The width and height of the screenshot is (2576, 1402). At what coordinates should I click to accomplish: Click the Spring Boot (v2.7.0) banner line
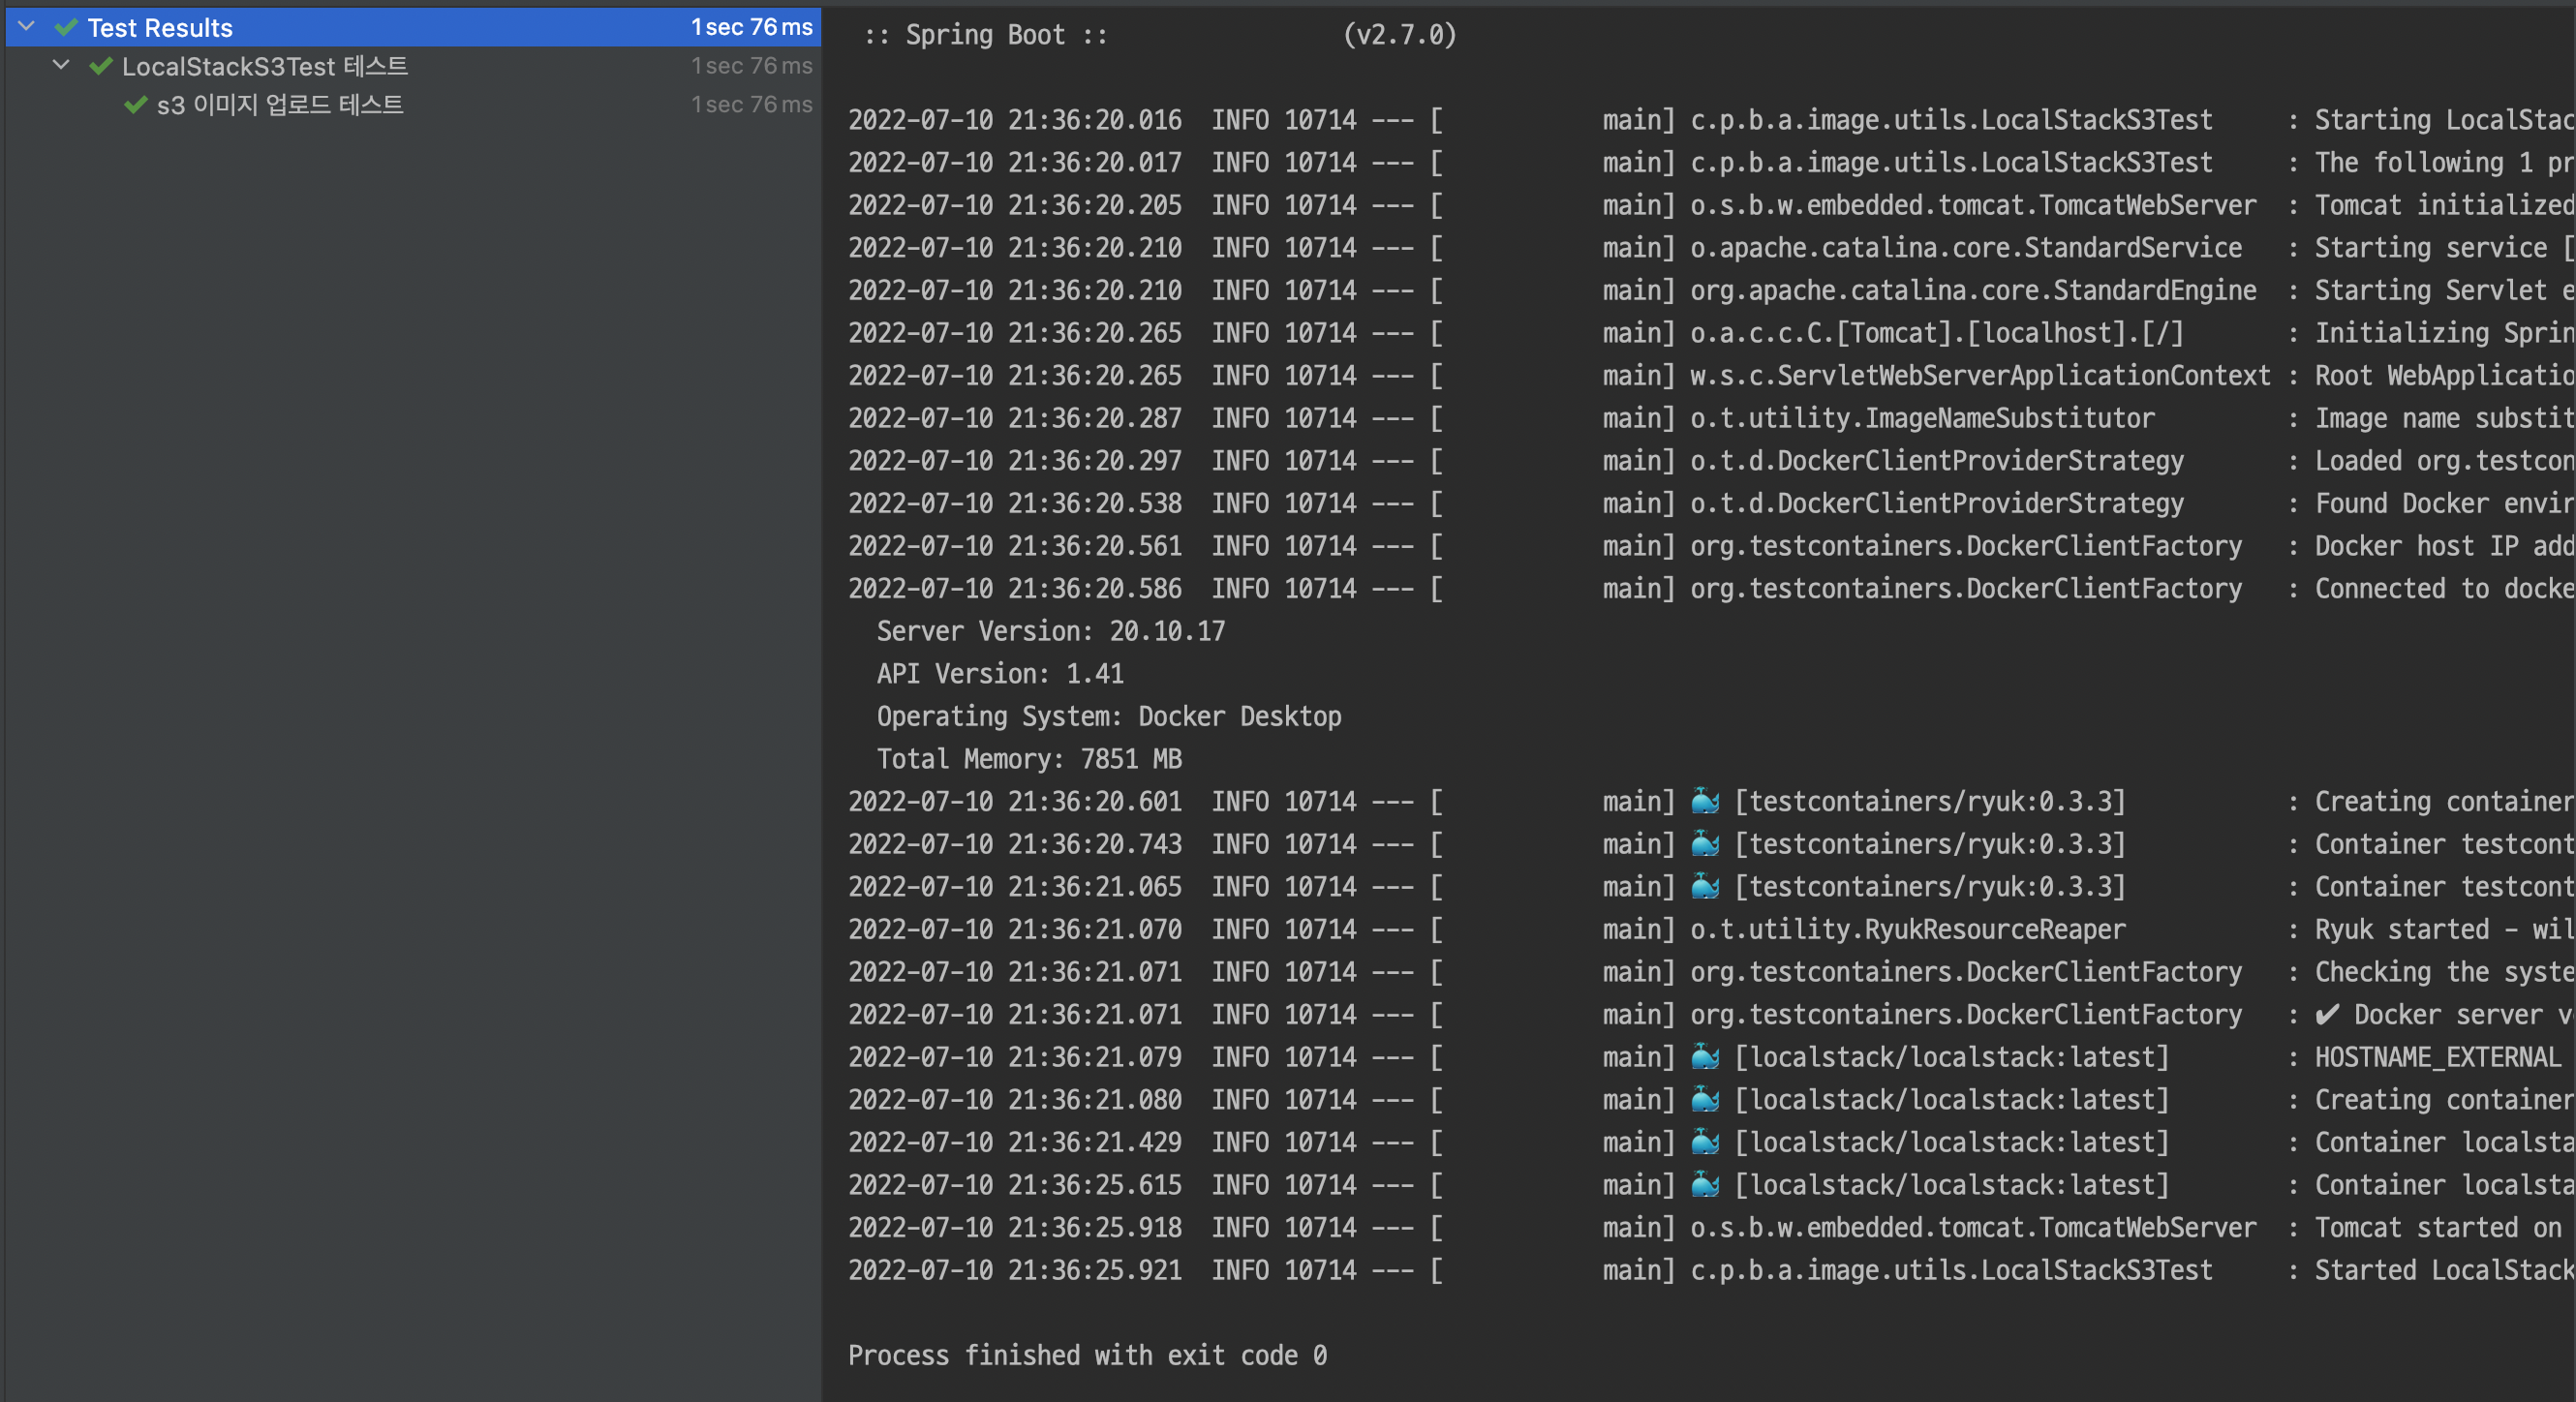click(x=1160, y=35)
